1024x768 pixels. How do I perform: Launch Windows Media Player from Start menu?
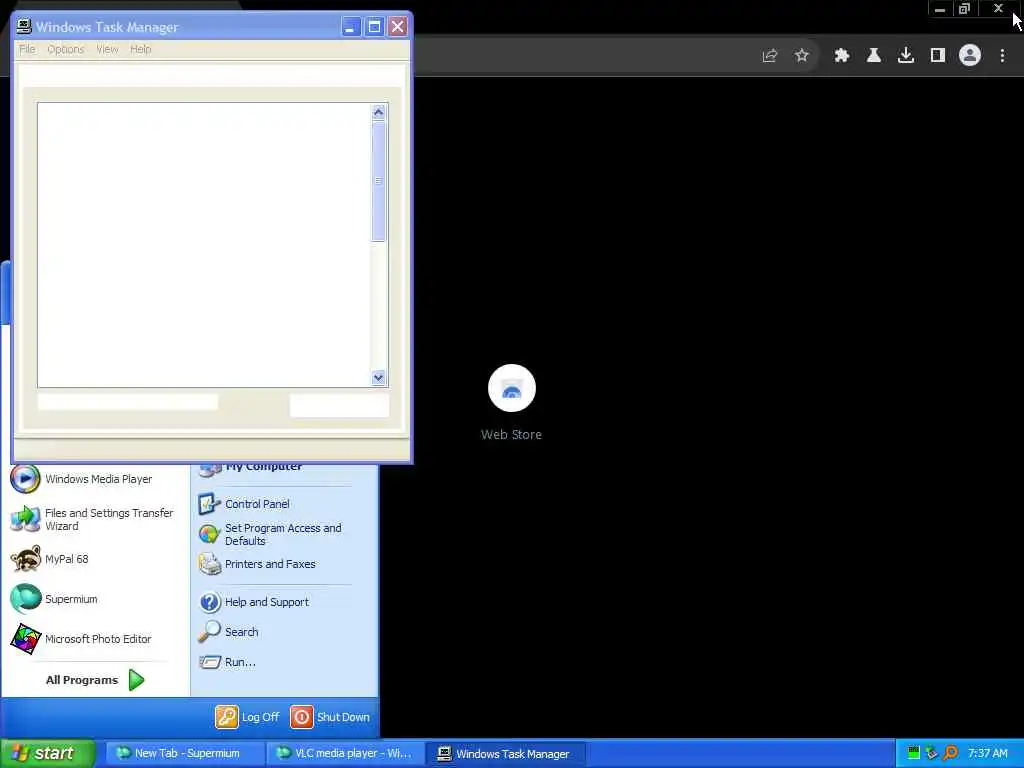pos(82,479)
